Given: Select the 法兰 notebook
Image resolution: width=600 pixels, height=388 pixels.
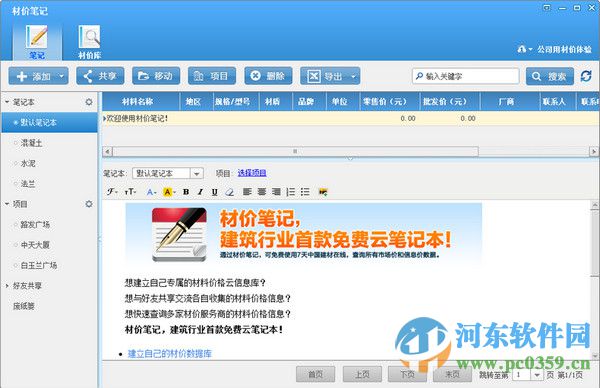Looking at the screenshot, I should click(x=28, y=184).
